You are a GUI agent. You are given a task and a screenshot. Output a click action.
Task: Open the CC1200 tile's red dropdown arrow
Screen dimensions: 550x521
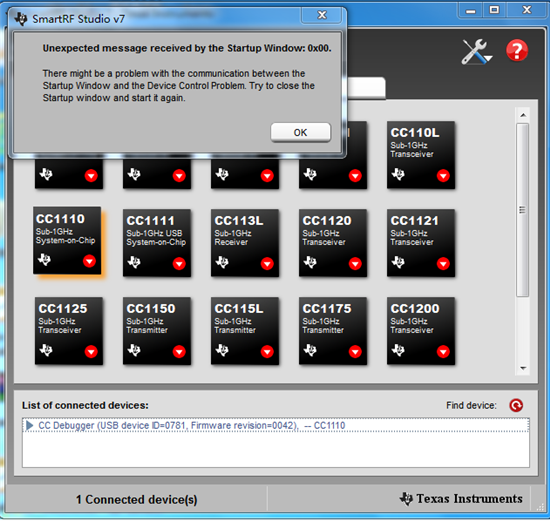443,351
